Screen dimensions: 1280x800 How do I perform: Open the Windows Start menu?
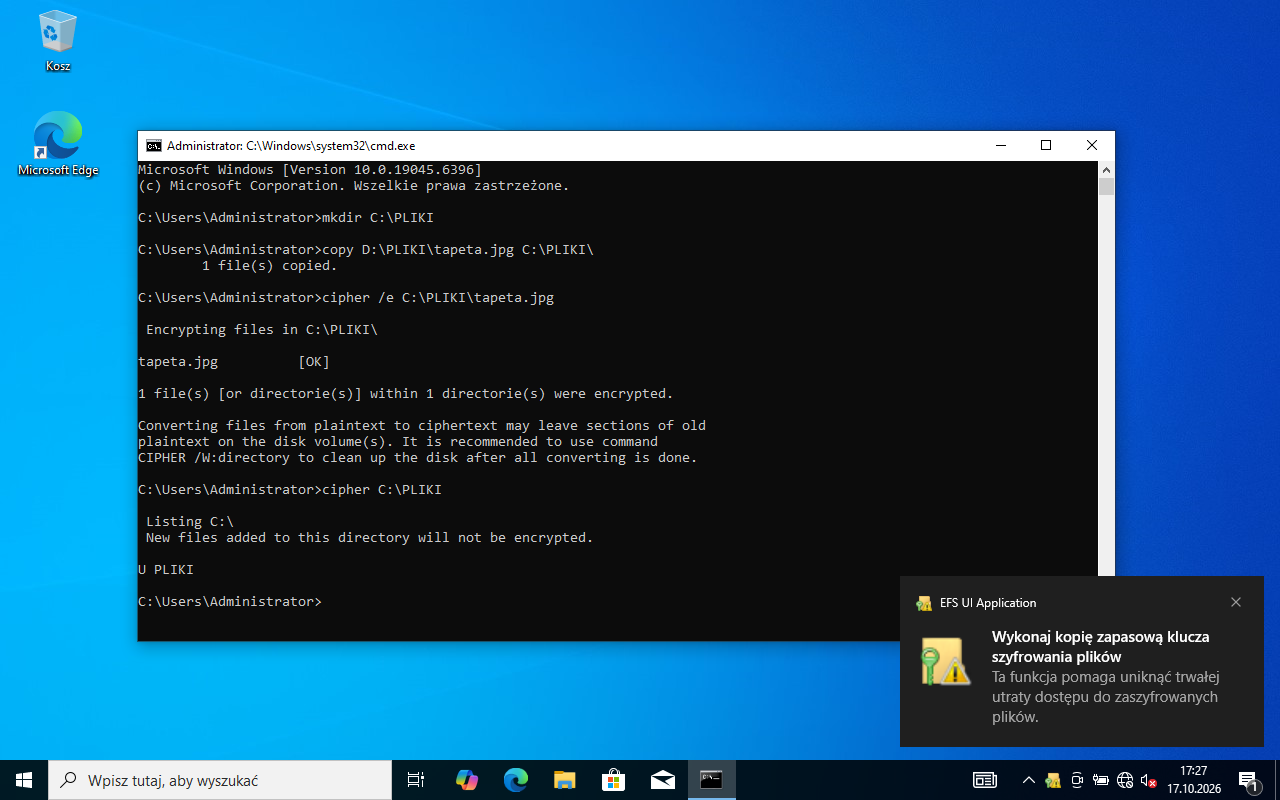pyautogui.click(x=24, y=780)
